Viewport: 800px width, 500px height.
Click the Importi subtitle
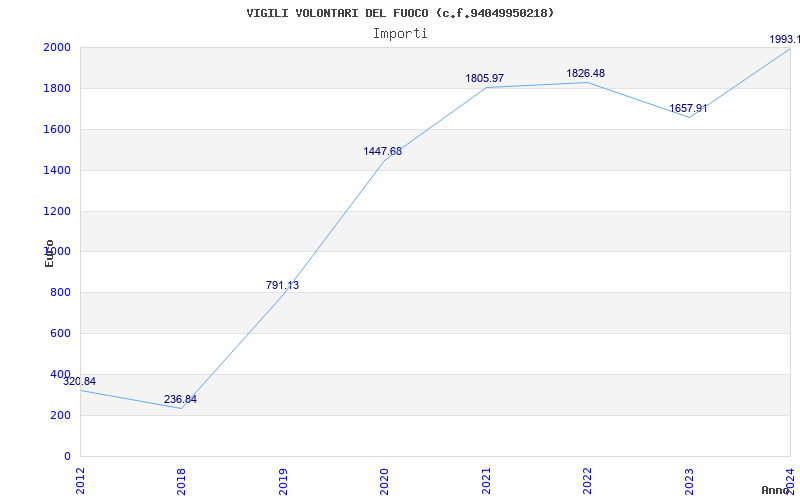pyautogui.click(x=400, y=33)
